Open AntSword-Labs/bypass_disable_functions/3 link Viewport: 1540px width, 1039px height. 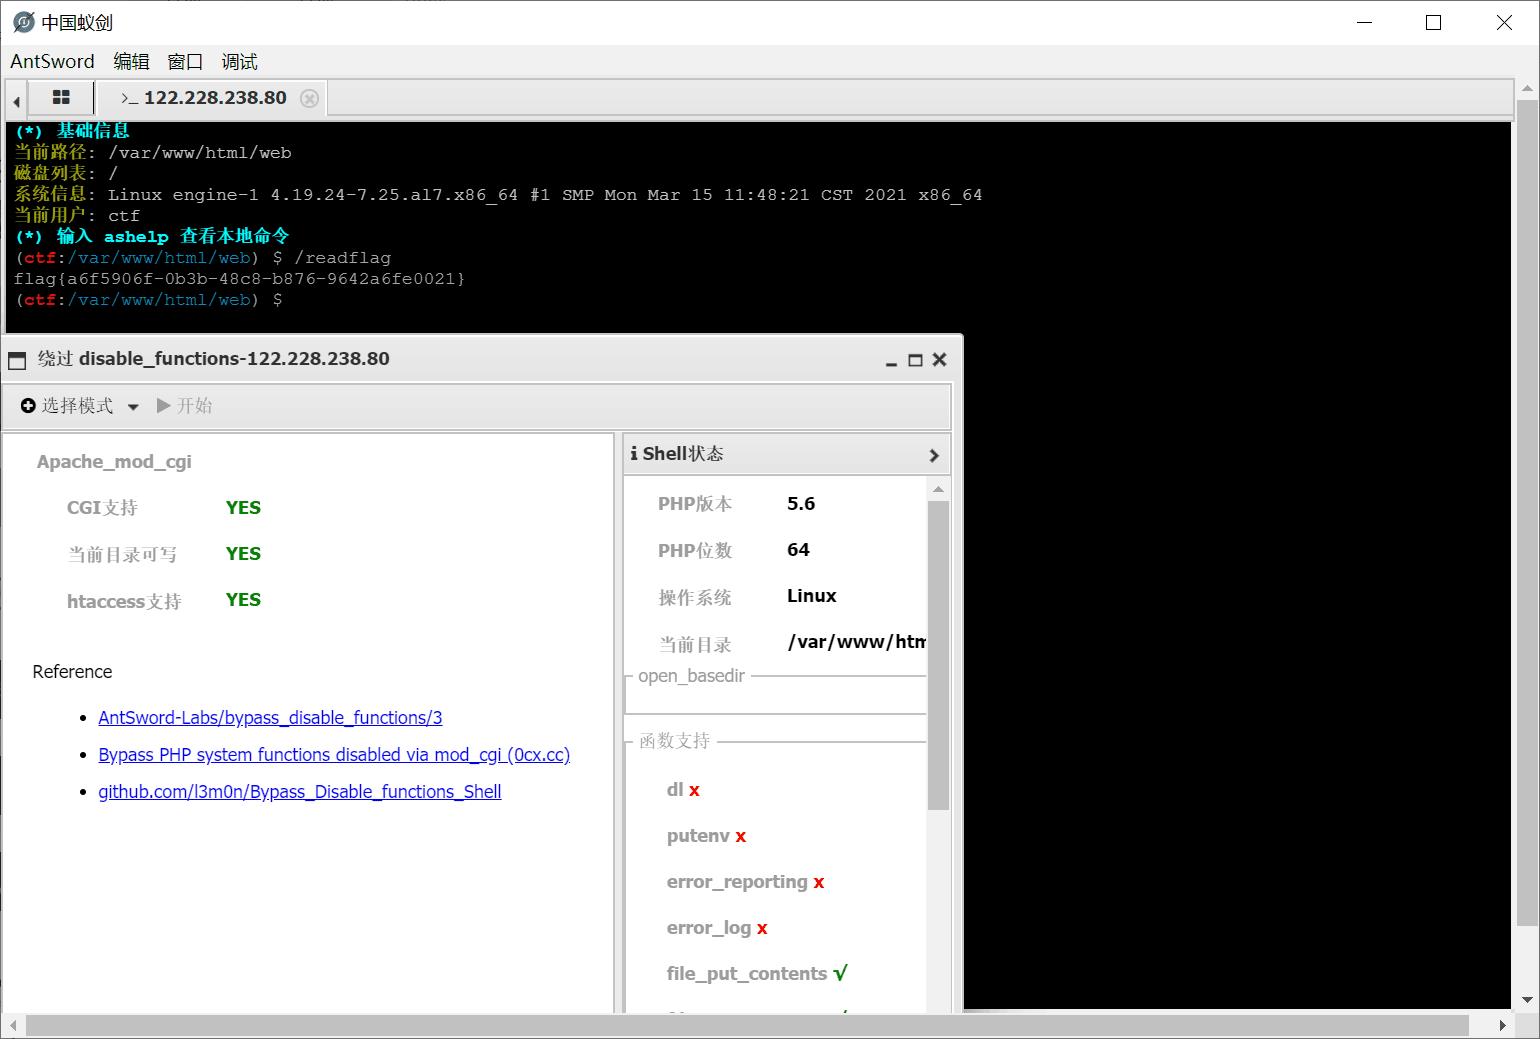pyautogui.click(x=270, y=718)
